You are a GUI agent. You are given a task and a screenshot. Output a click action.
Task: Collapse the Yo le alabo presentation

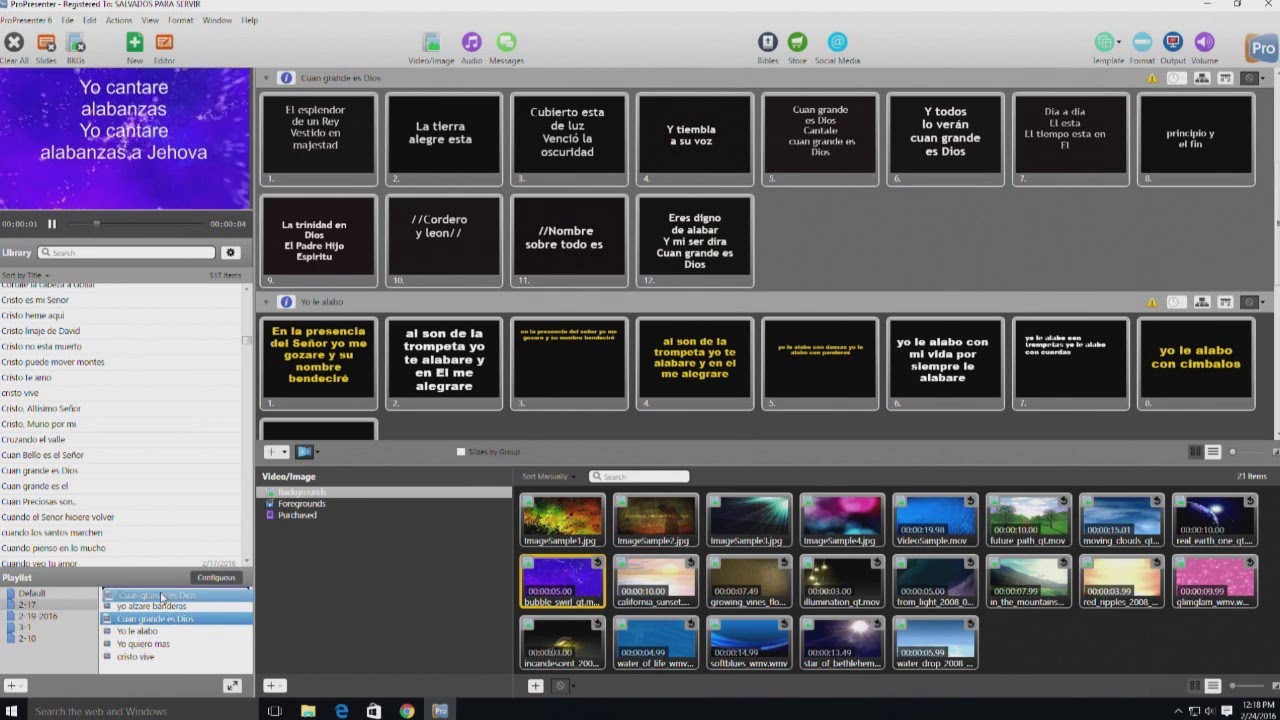(x=267, y=301)
